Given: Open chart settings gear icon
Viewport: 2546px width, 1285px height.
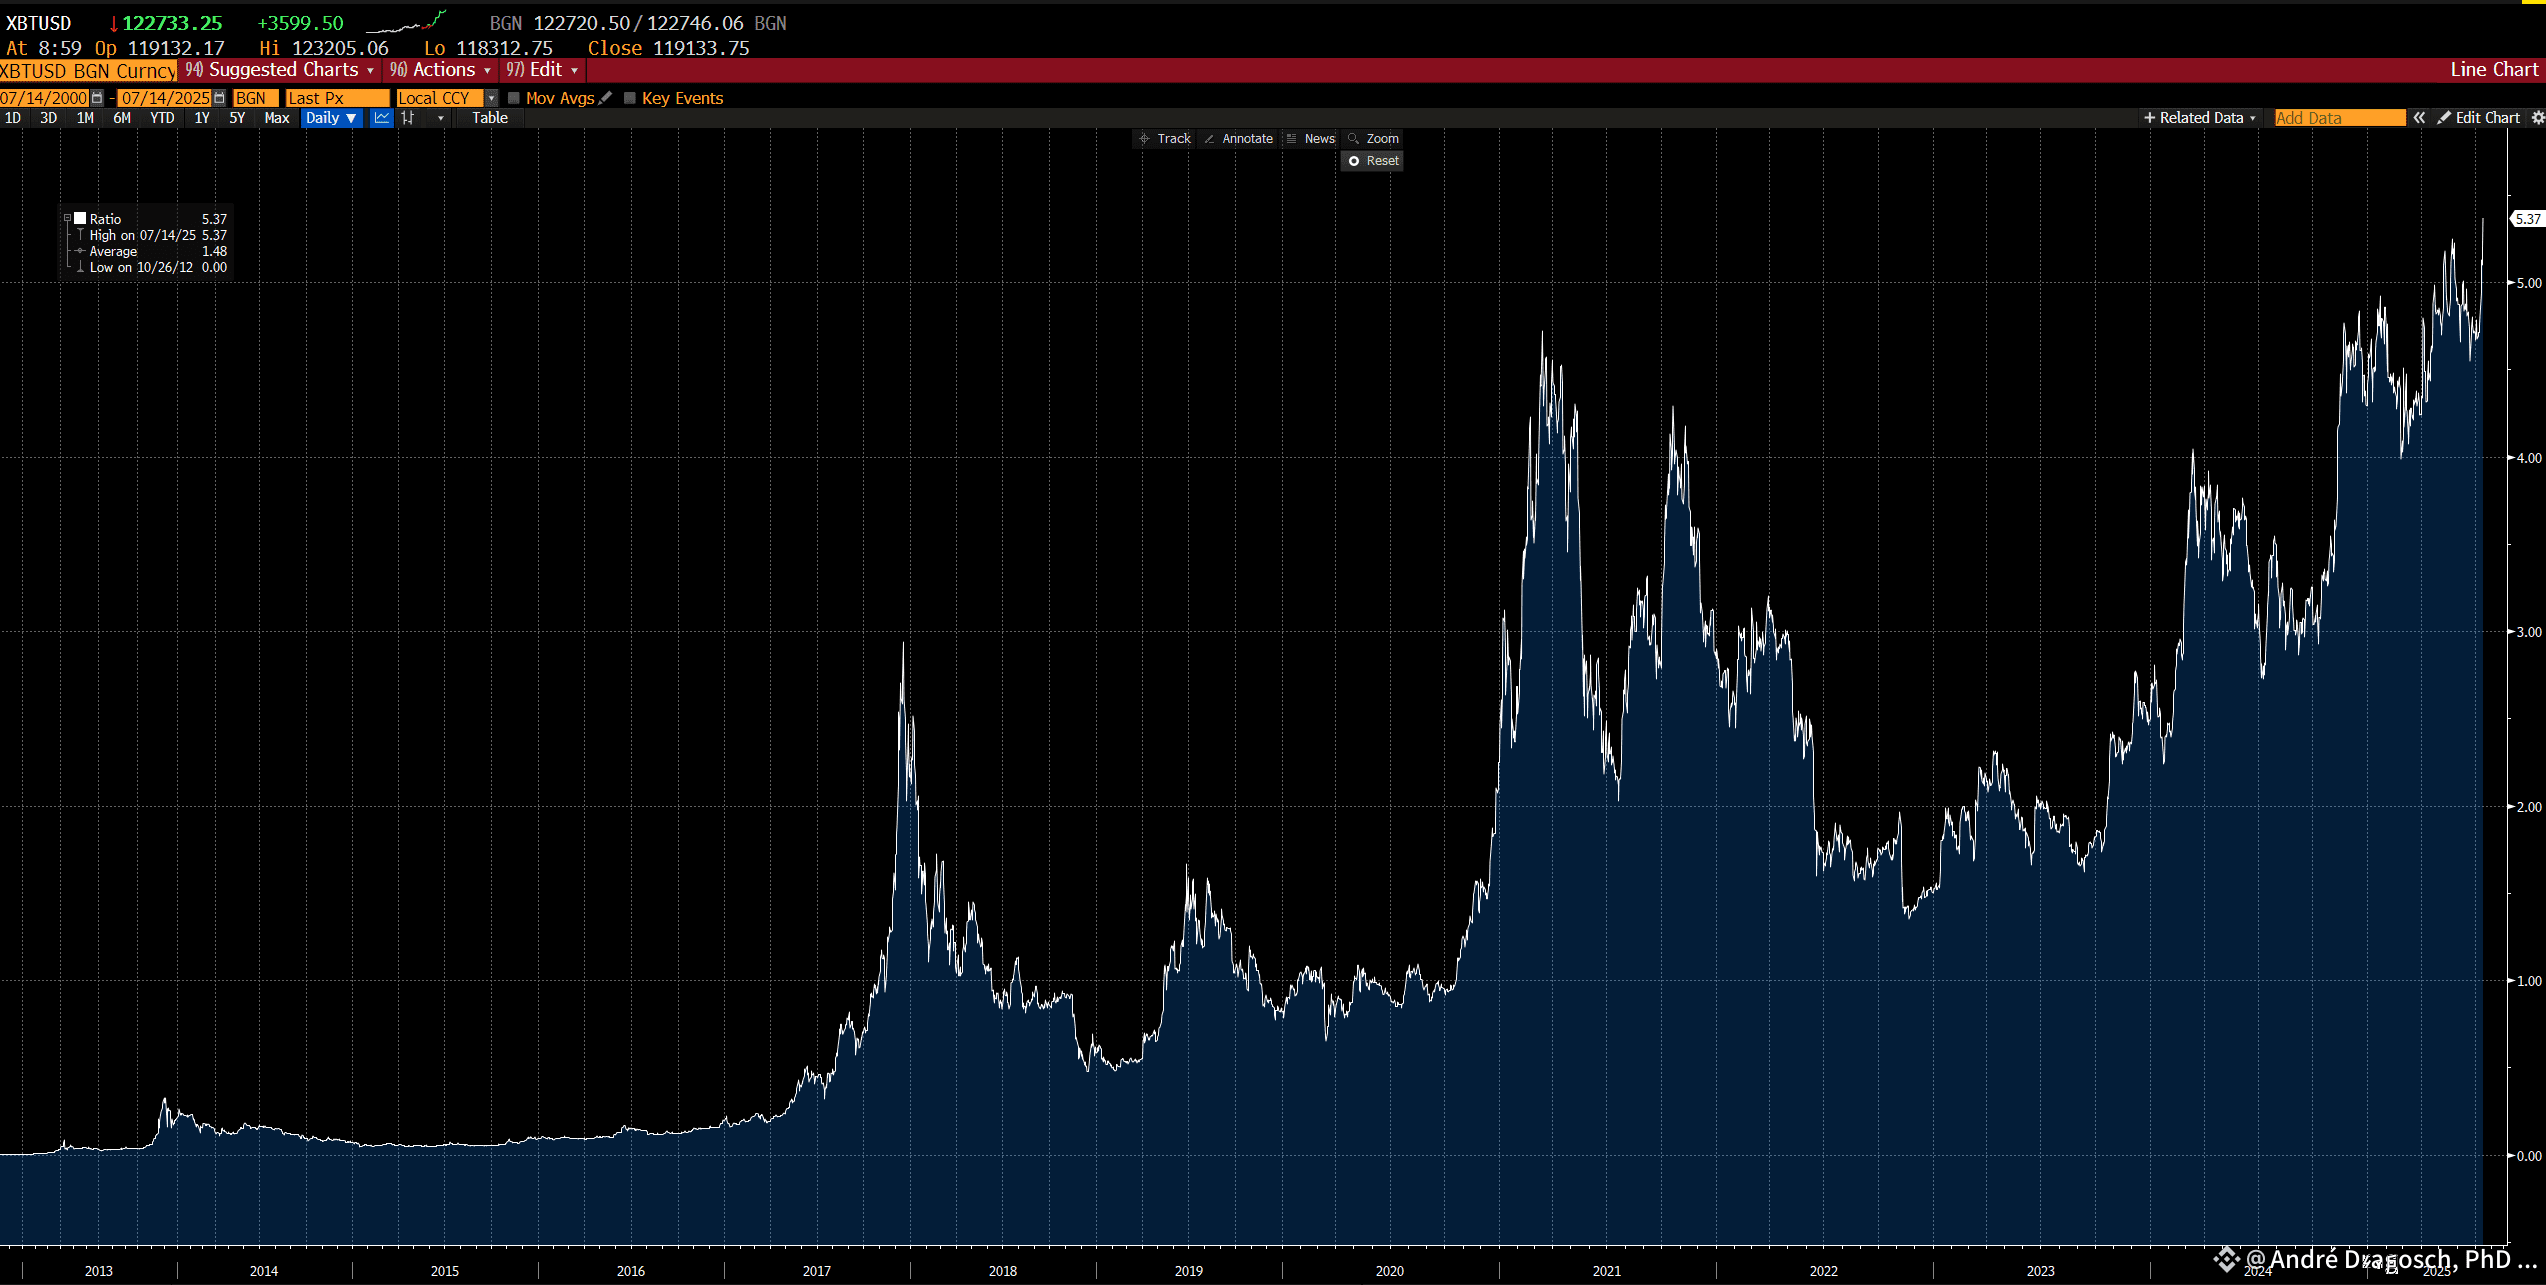Looking at the screenshot, I should click(x=2537, y=118).
